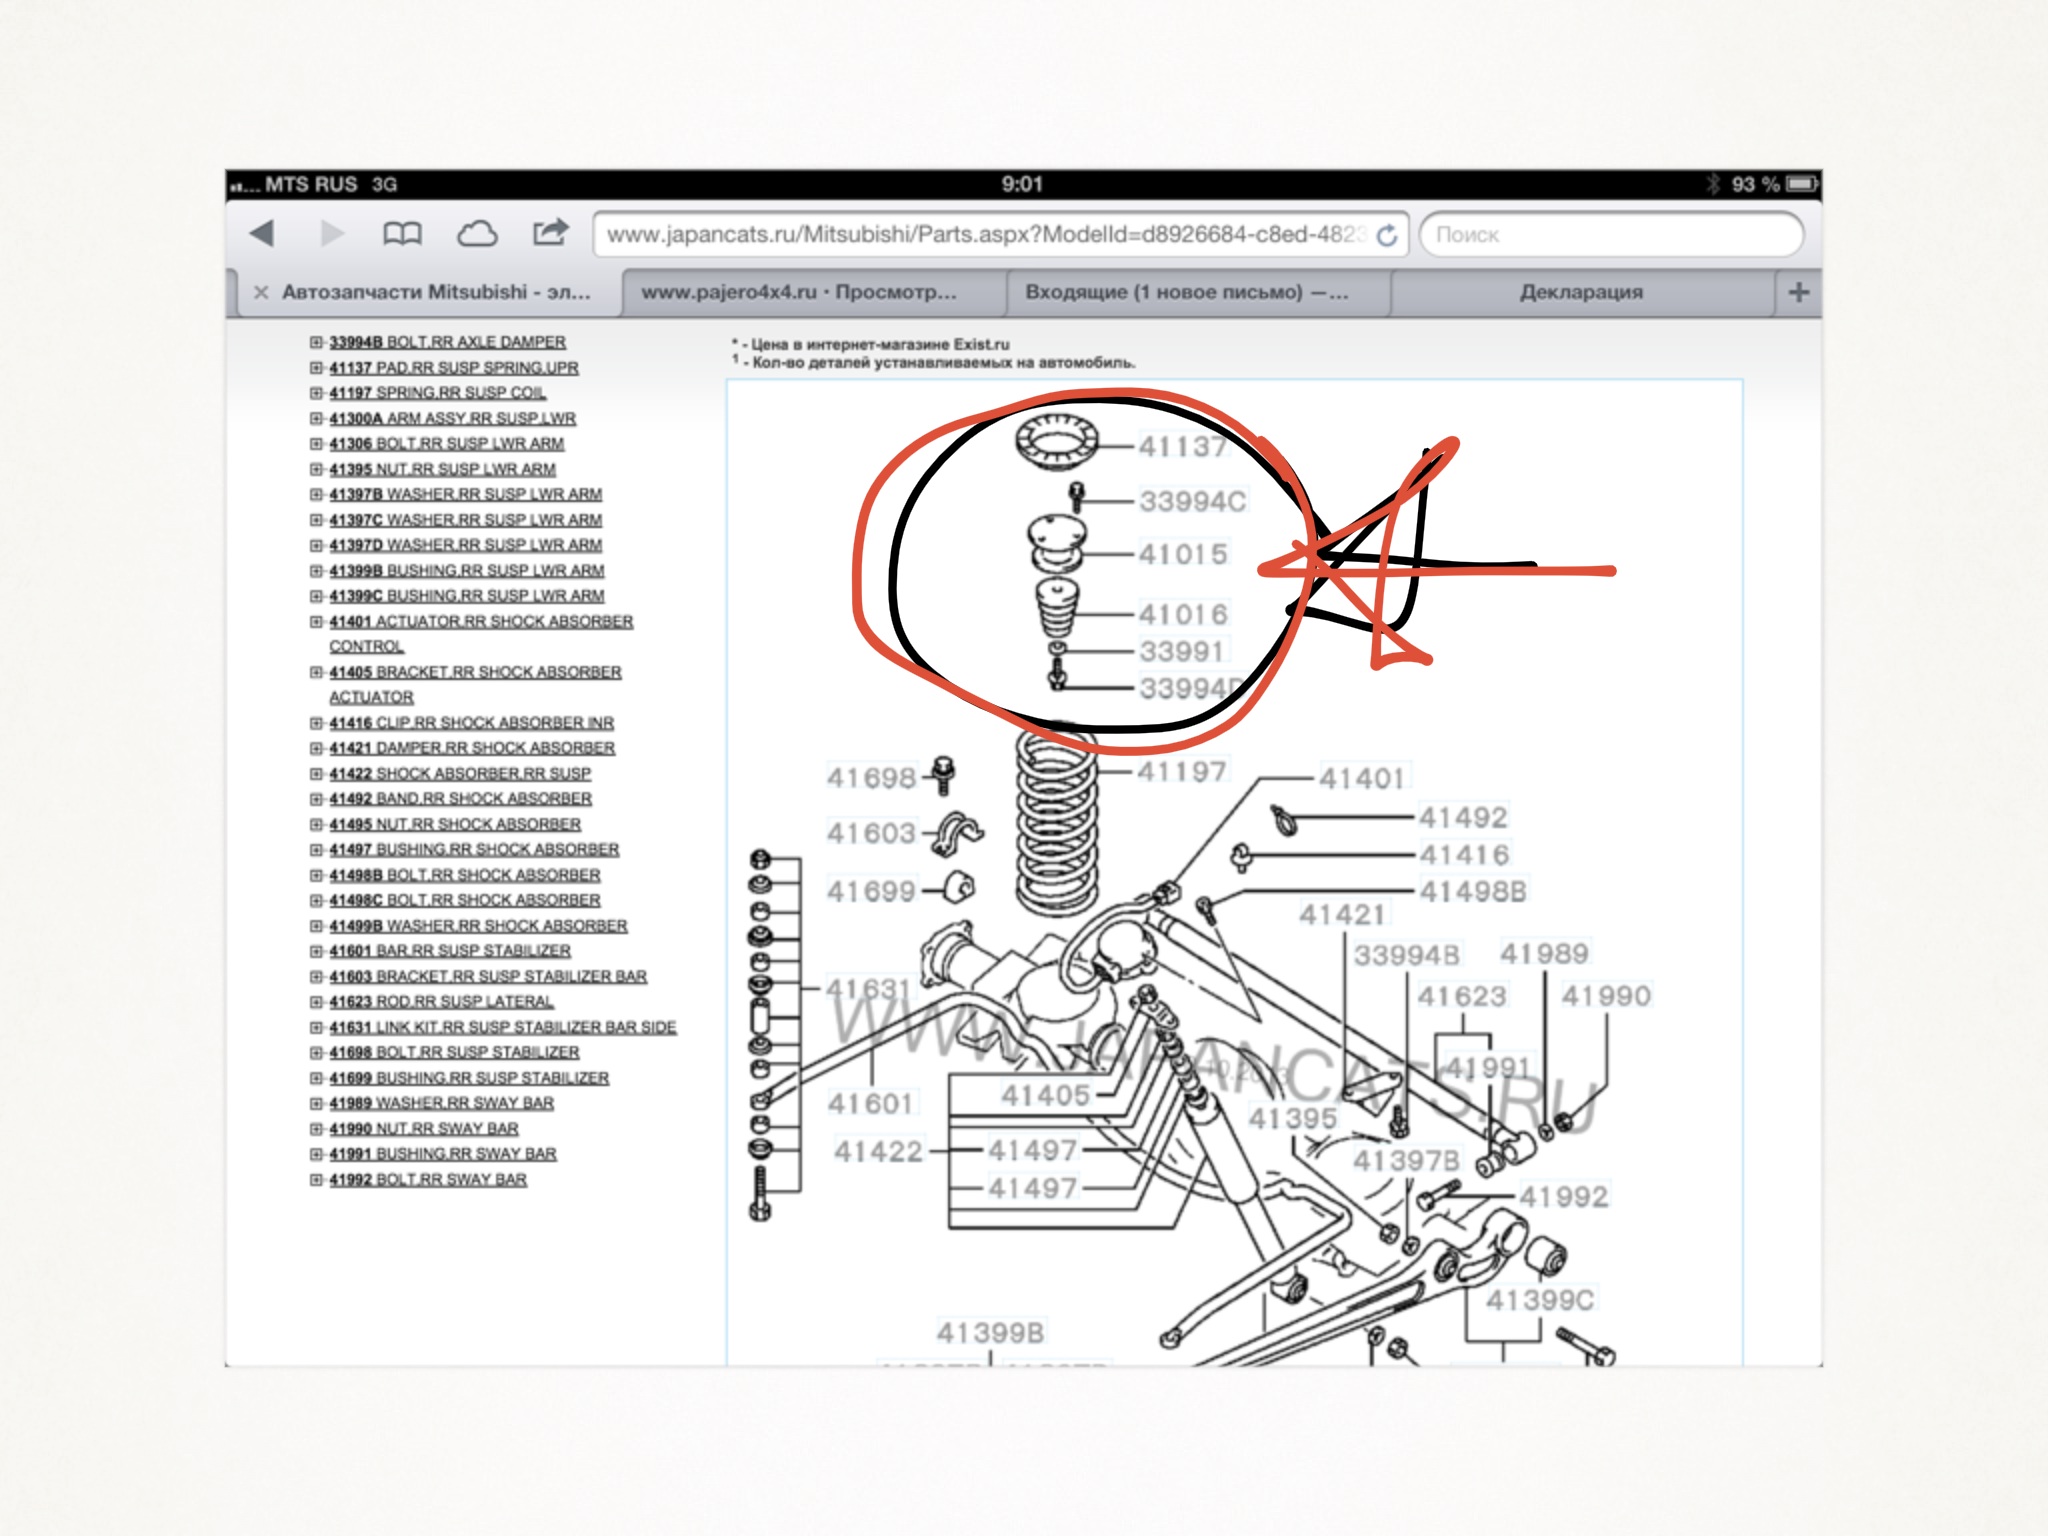The image size is (2048, 1536).
Task: Tap the Safari back arrow
Action: point(262,234)
